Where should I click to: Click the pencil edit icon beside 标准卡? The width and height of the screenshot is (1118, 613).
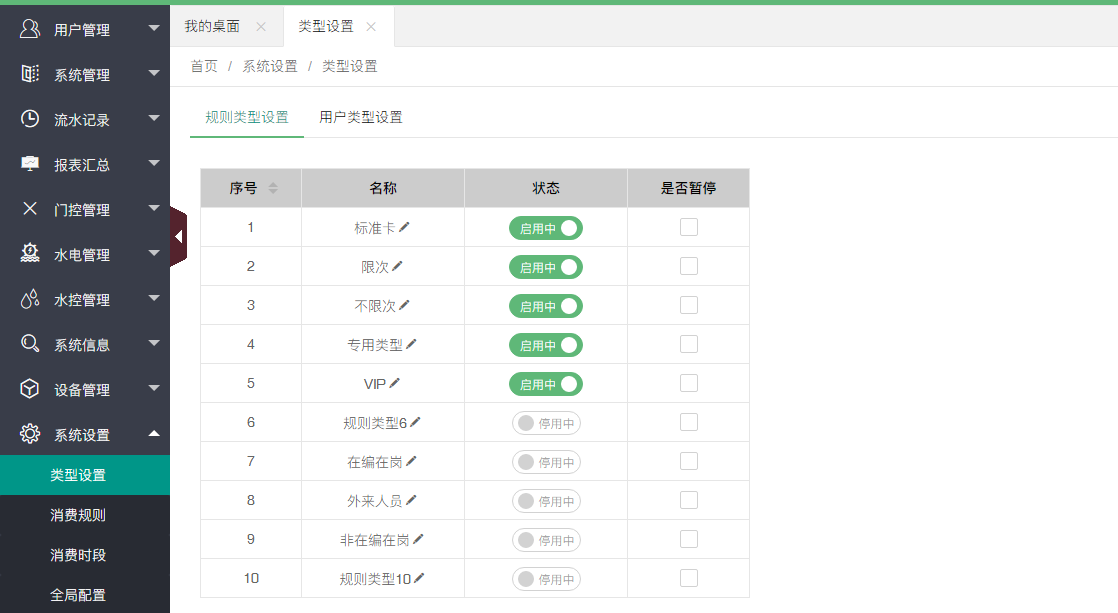tap(404, 227)
